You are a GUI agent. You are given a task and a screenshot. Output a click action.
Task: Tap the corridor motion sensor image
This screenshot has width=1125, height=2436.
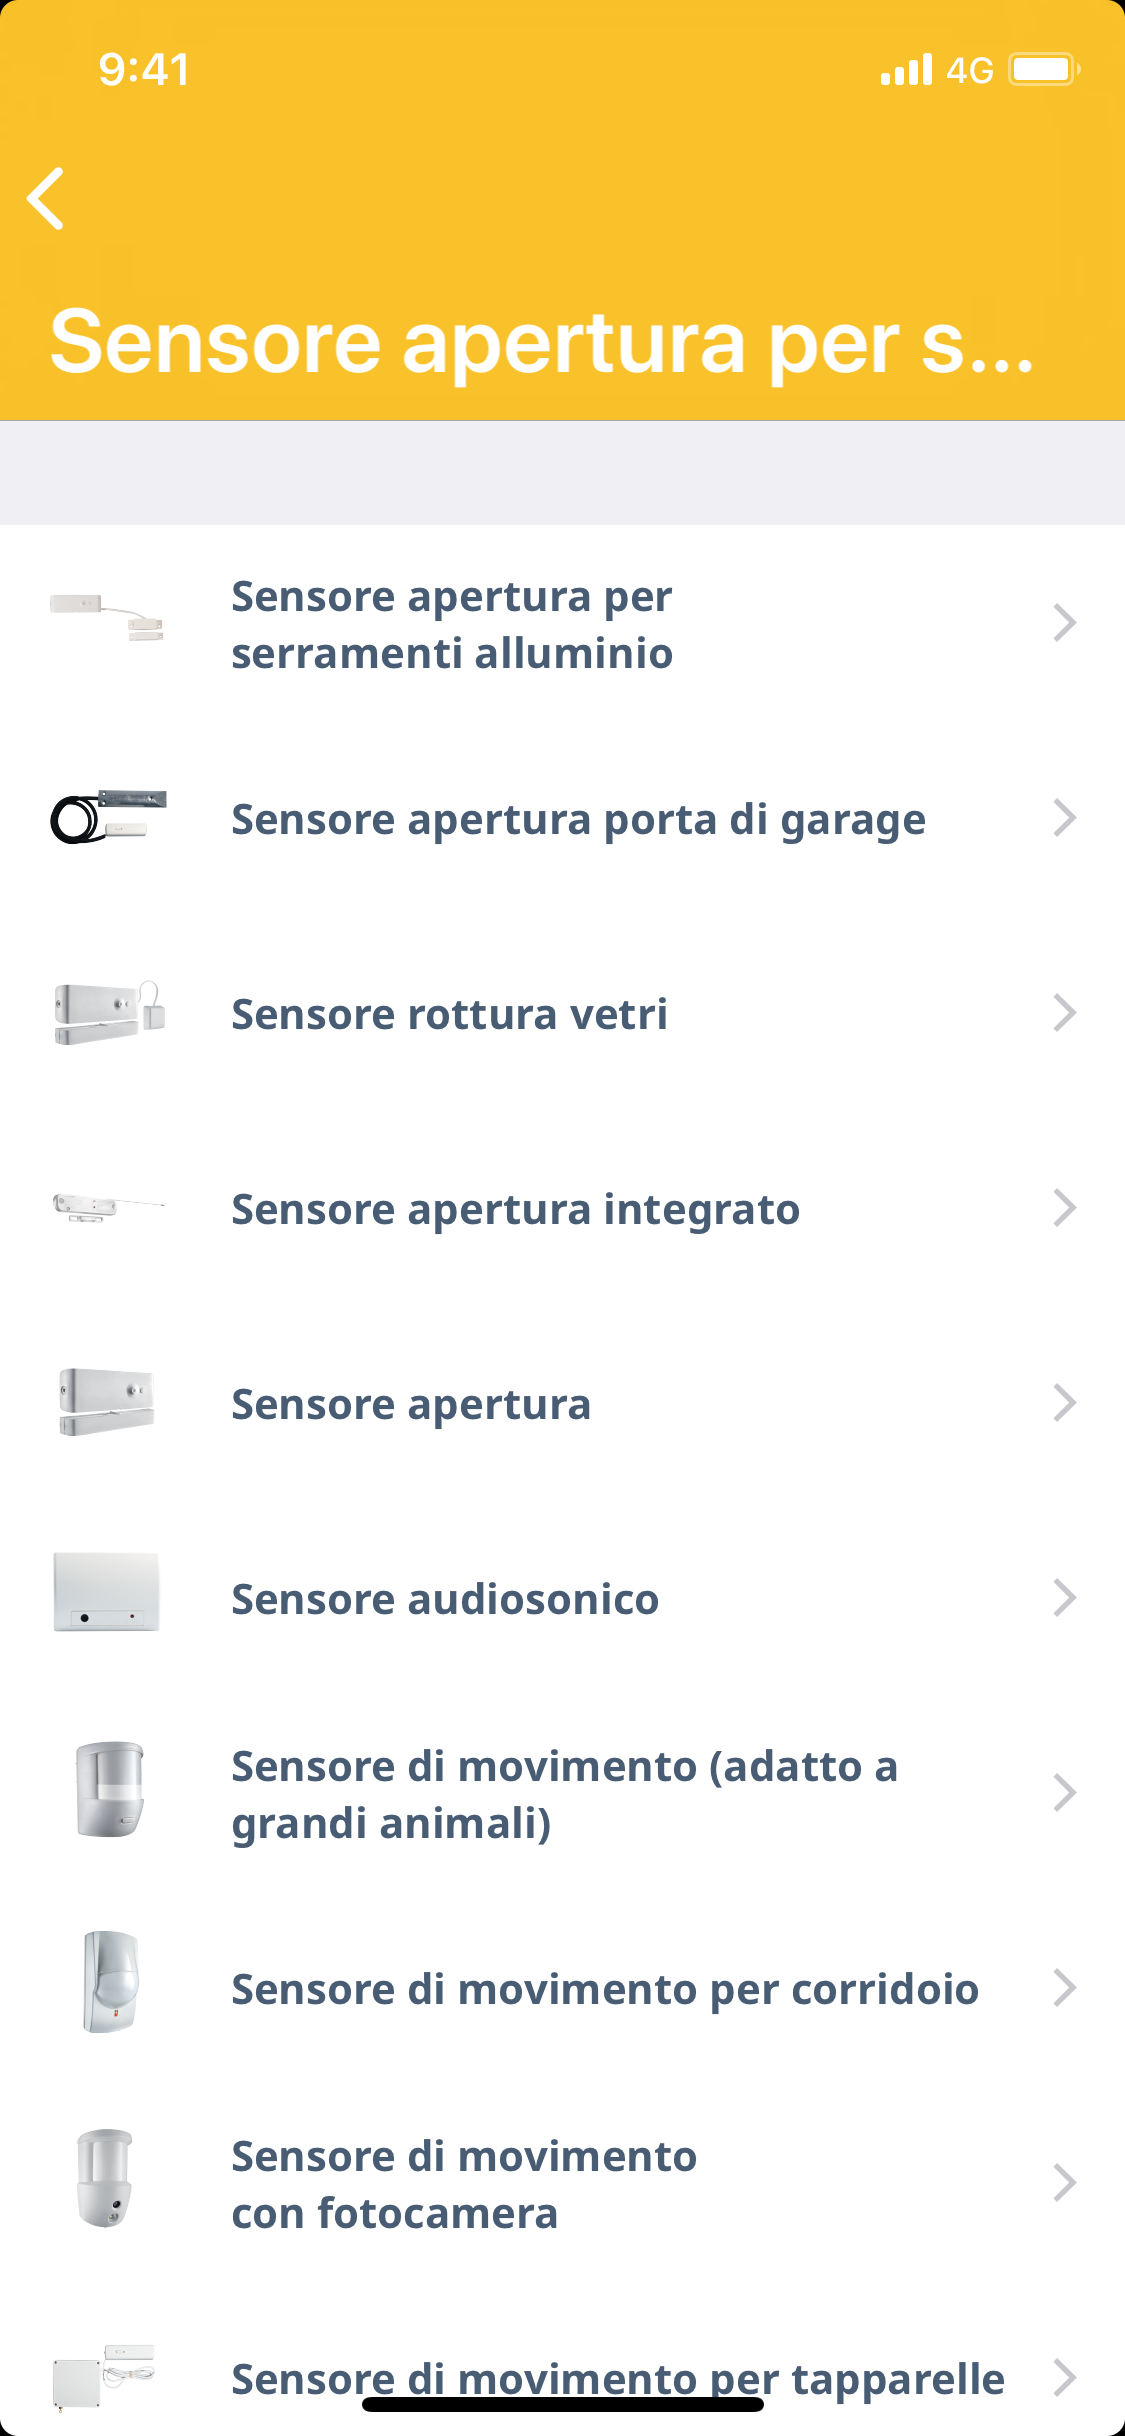pyautogui.click(x=110, y=1982)
